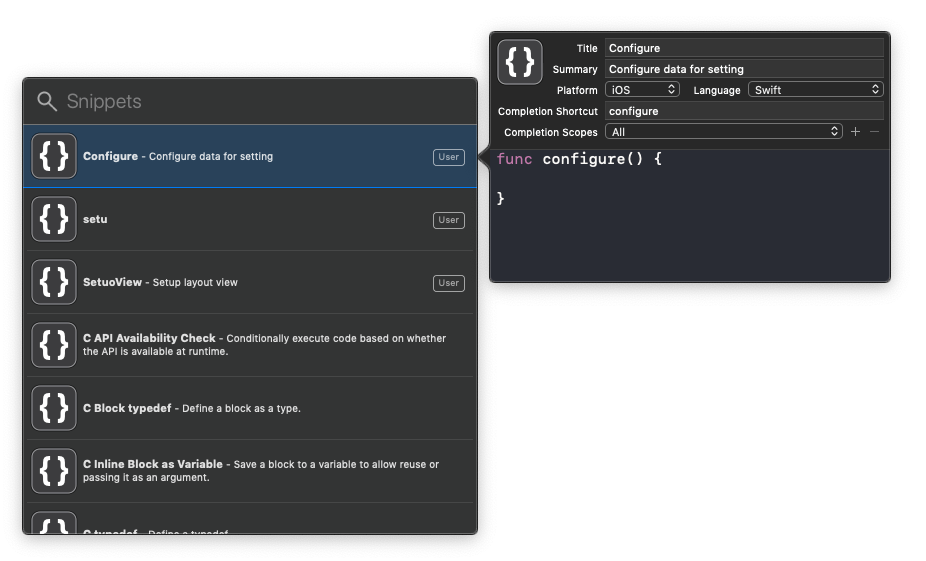This screenshot has width=926, height=561.
Task: Click the Title field containing Configure
Action: (744, 48)
